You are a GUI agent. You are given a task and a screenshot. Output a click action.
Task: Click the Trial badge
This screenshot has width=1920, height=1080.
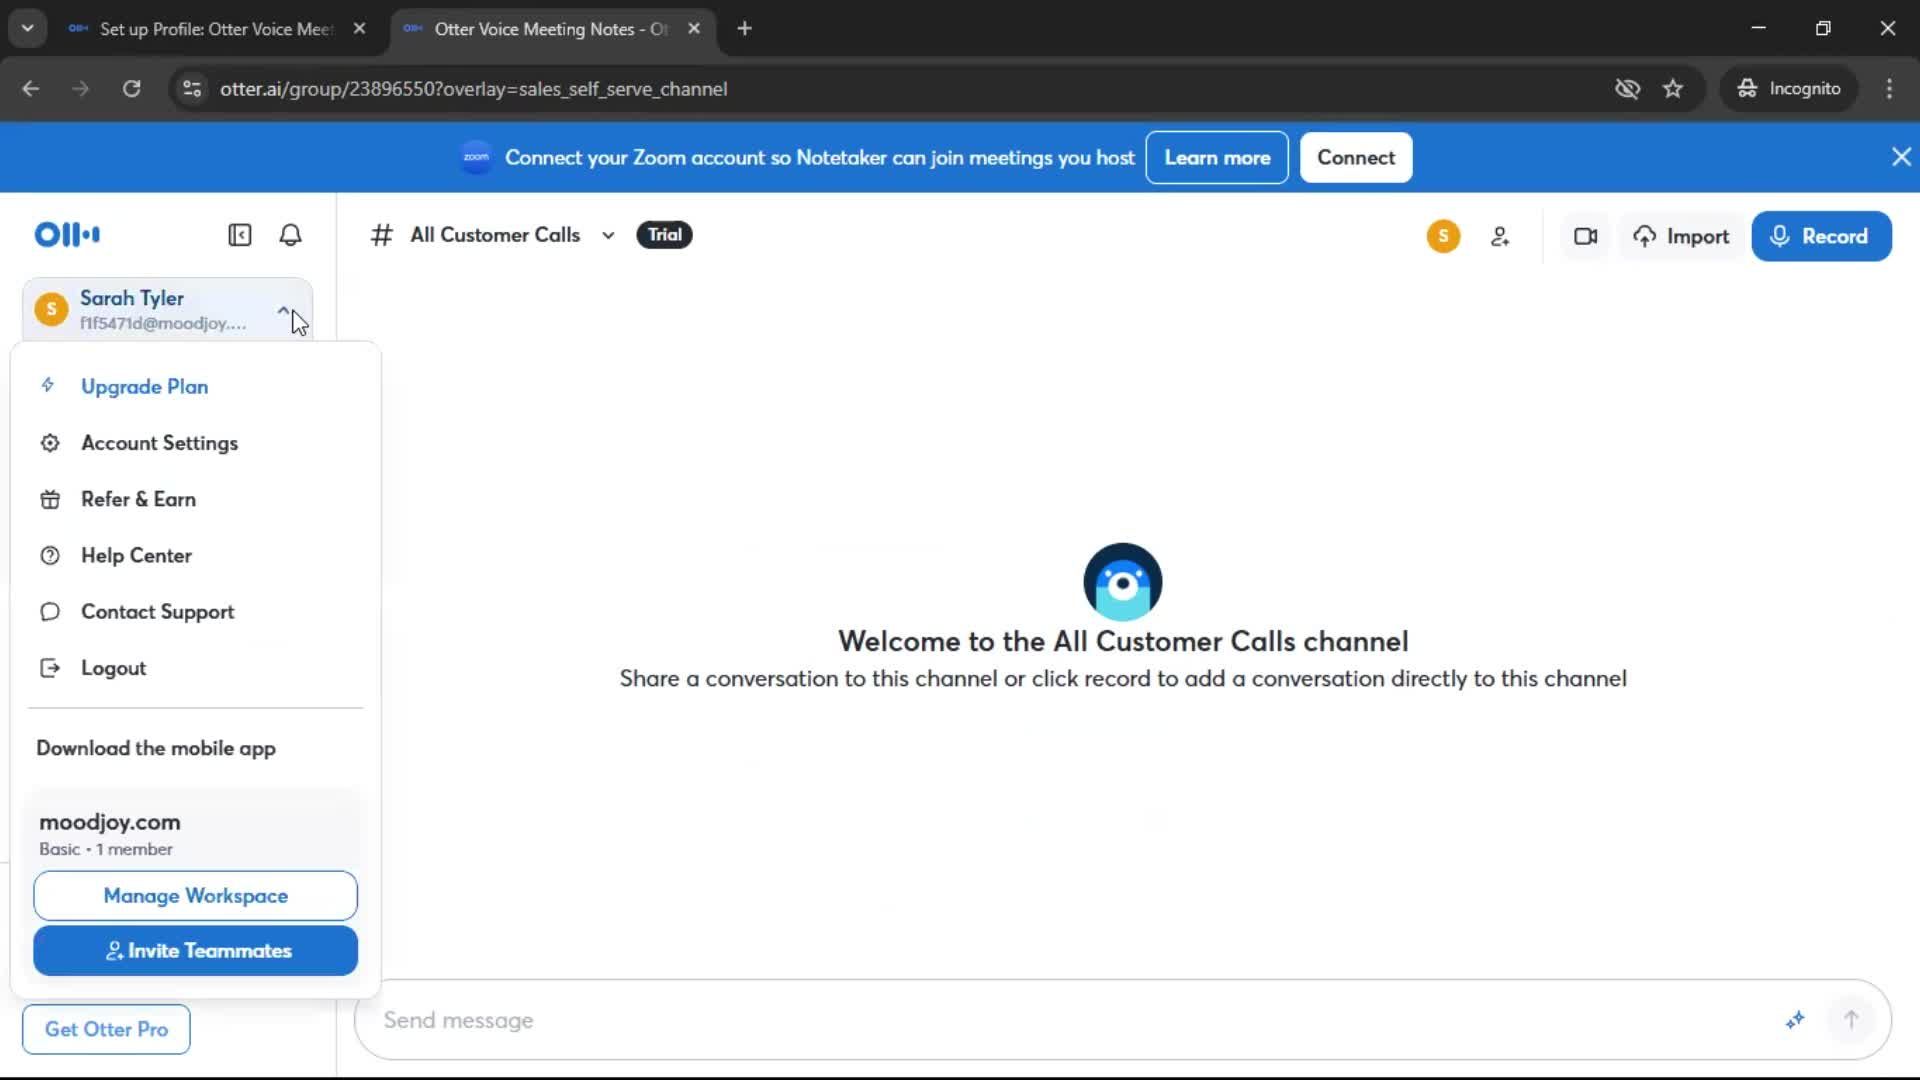(x=664, y=235)
